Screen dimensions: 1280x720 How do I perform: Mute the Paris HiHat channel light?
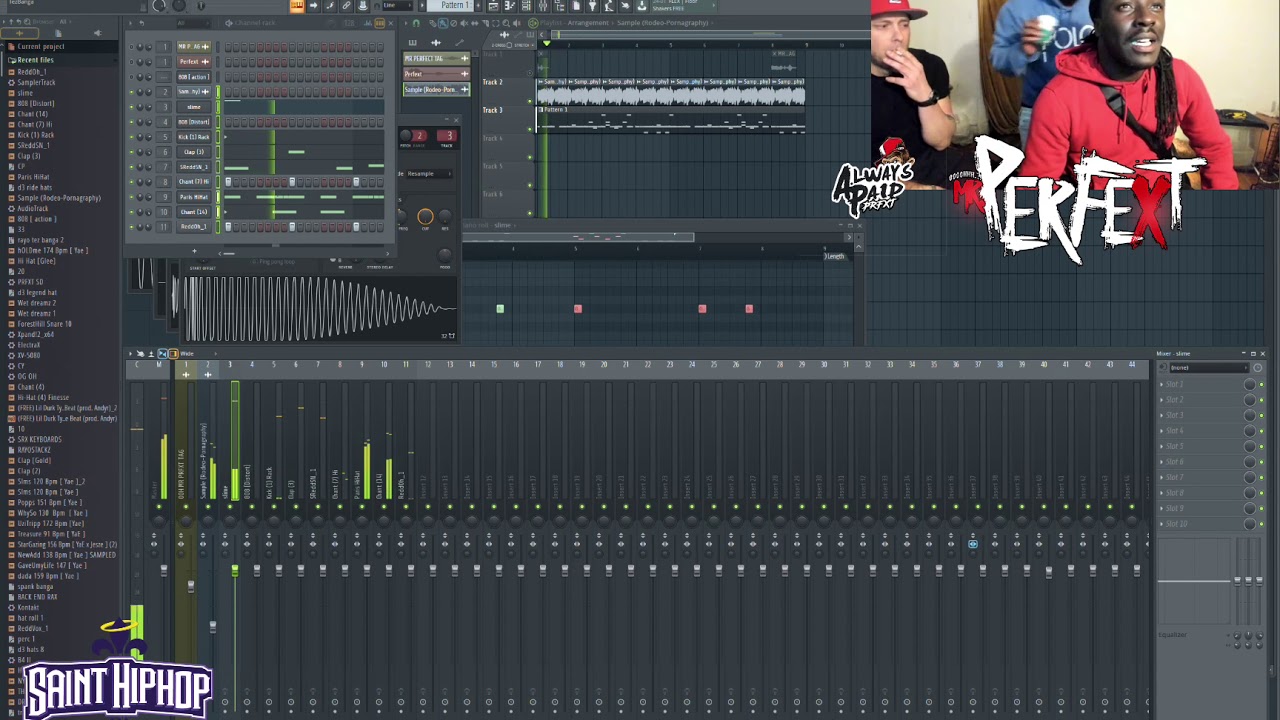(x=131, y=197)
